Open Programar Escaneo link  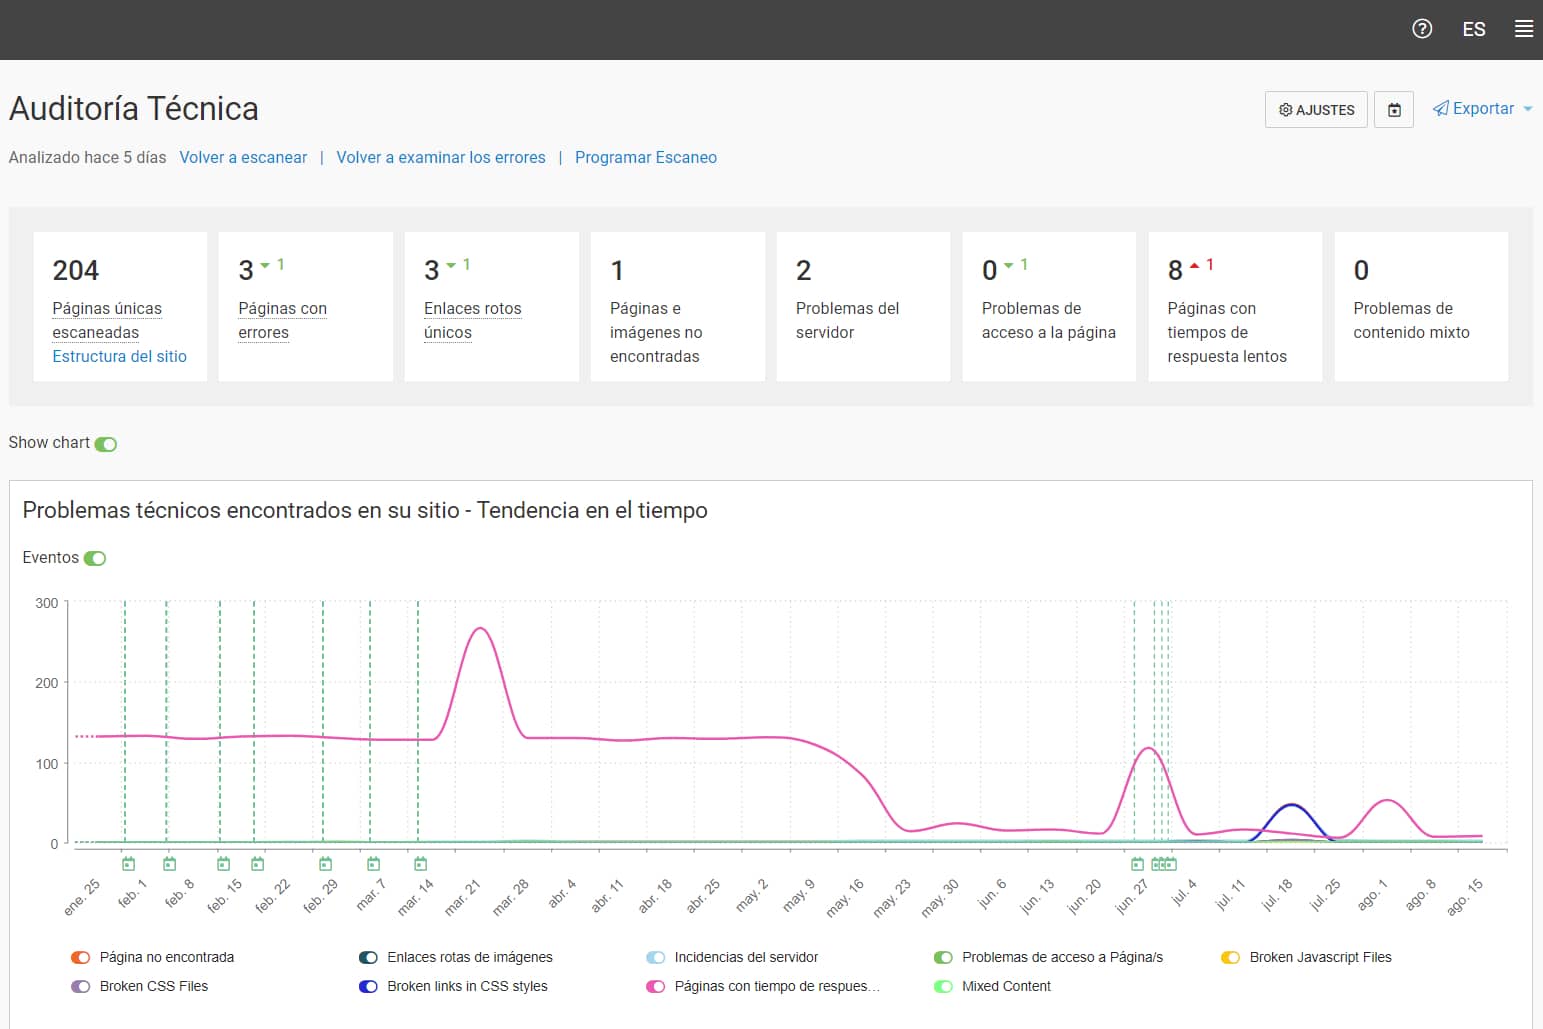[646, 157]
